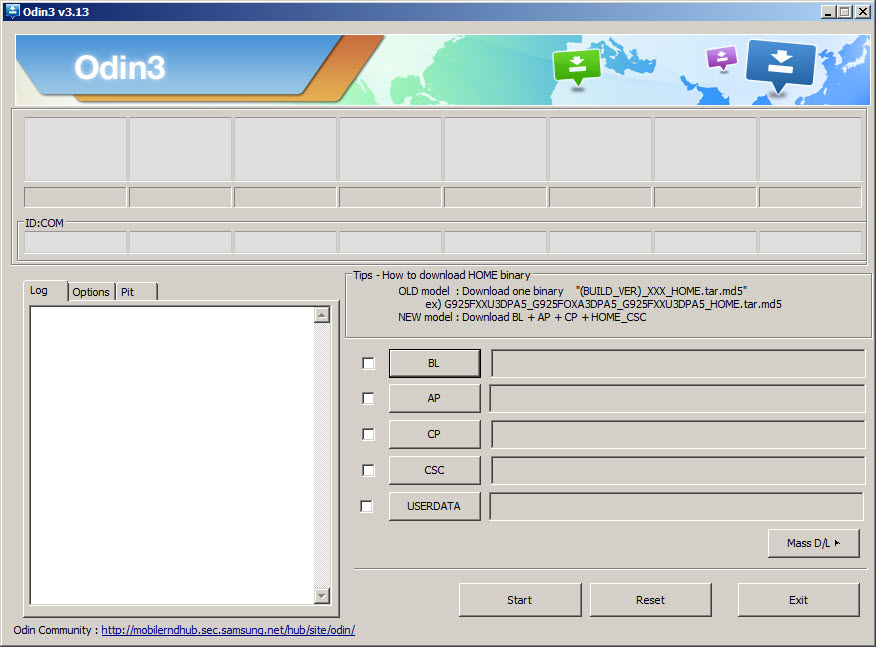
Task: Browse for a BL file
Action: click(434, 363)
